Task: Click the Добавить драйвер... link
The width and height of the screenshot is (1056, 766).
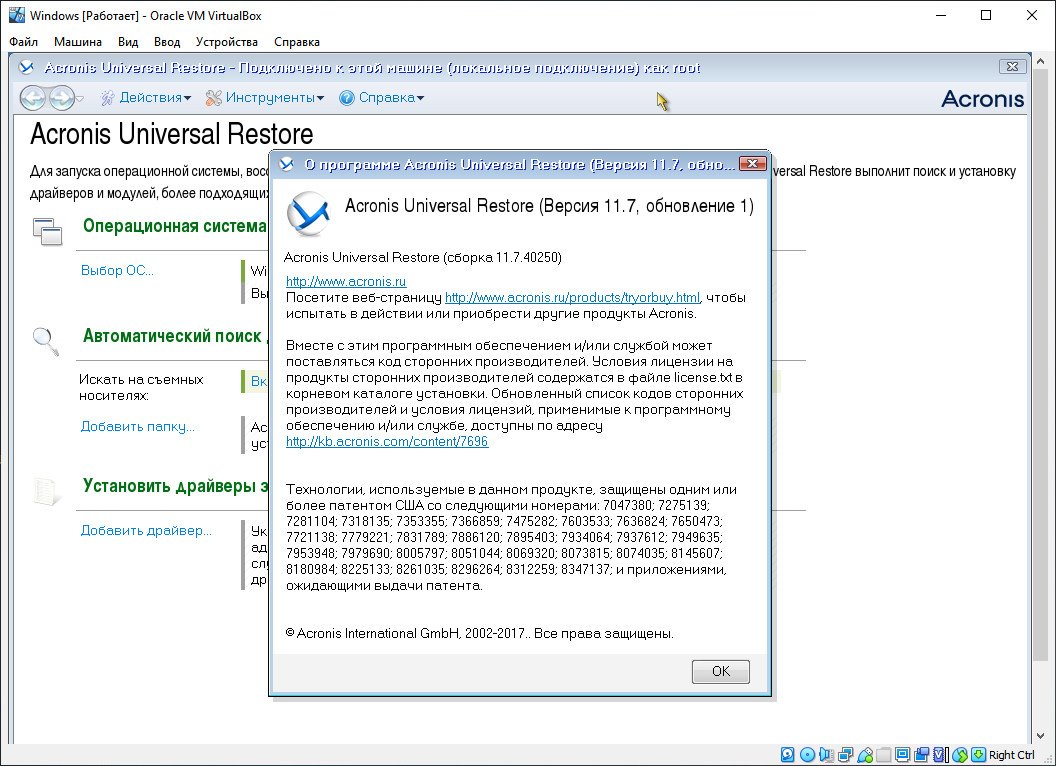Action: (146, 531)
